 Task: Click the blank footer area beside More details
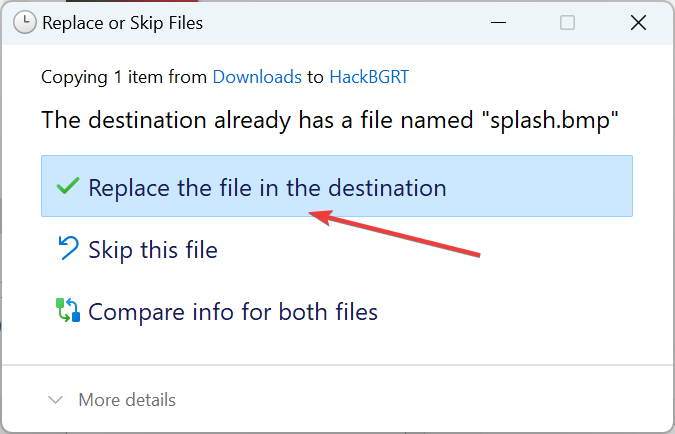click(x=420, y=400)
